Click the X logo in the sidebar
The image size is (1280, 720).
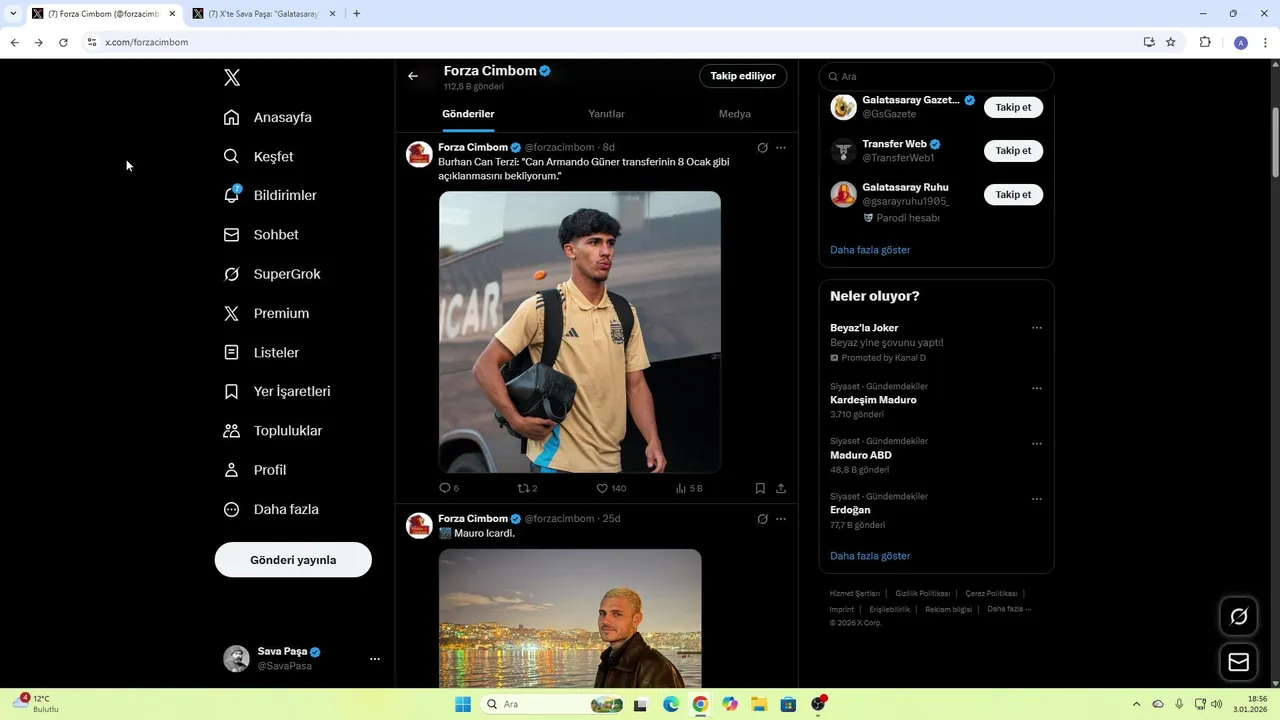(232, 78)
